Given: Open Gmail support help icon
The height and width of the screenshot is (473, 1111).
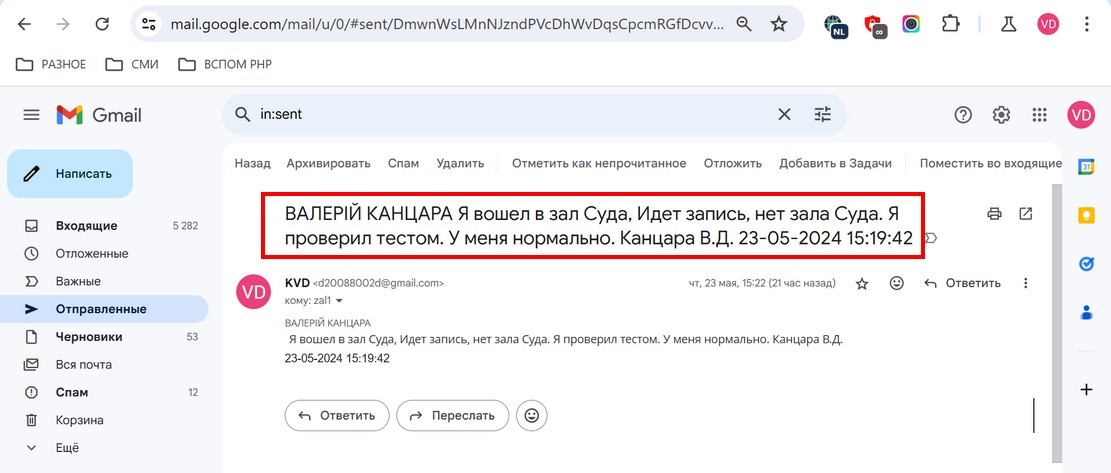Looking at the screenshot, I should [x=963, y=115].
